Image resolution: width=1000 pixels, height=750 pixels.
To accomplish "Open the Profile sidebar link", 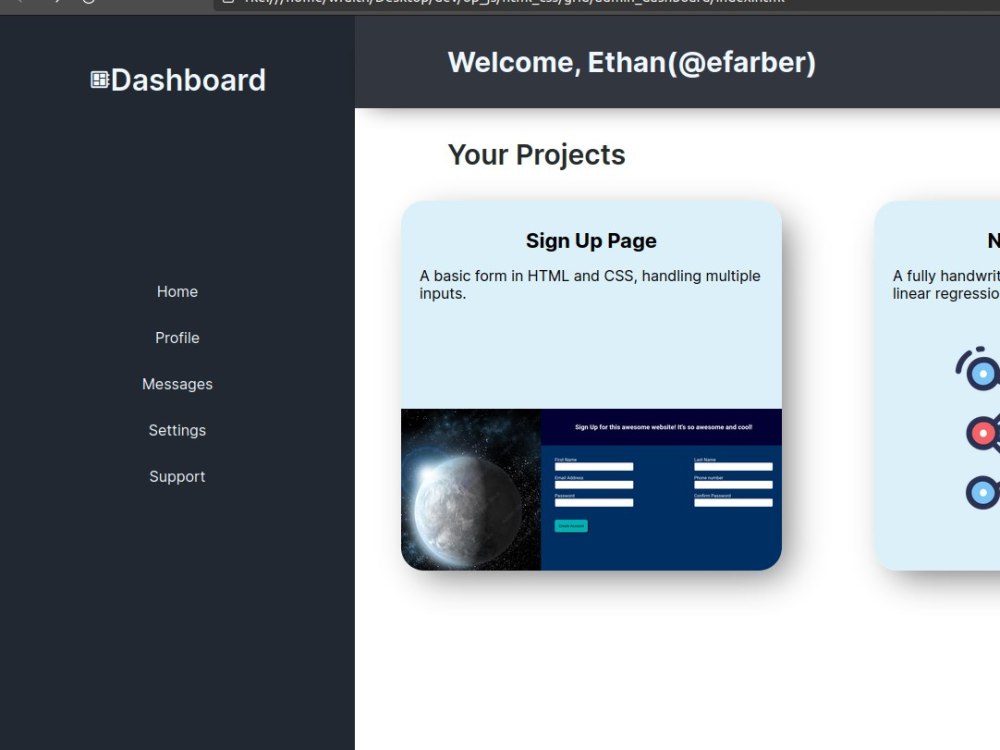I will tap(177, 337).
